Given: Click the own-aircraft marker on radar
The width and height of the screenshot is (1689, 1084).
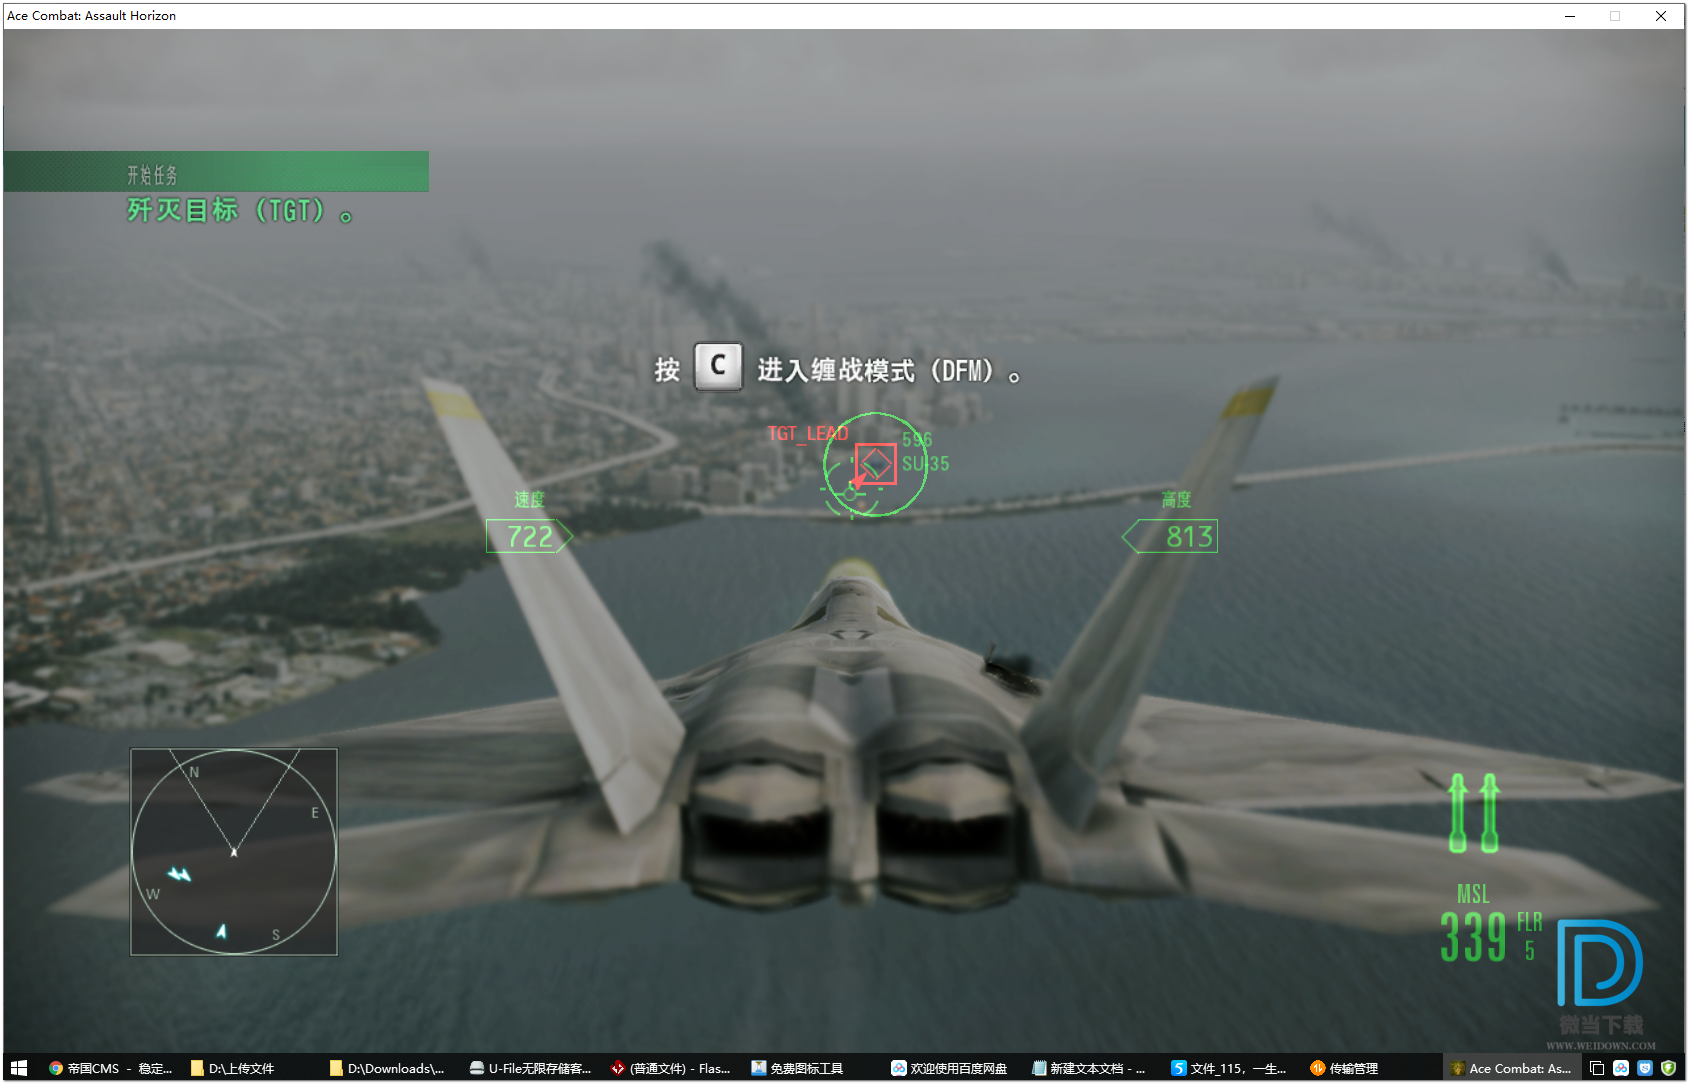Looking at the screenshot, I should (234, 852).
